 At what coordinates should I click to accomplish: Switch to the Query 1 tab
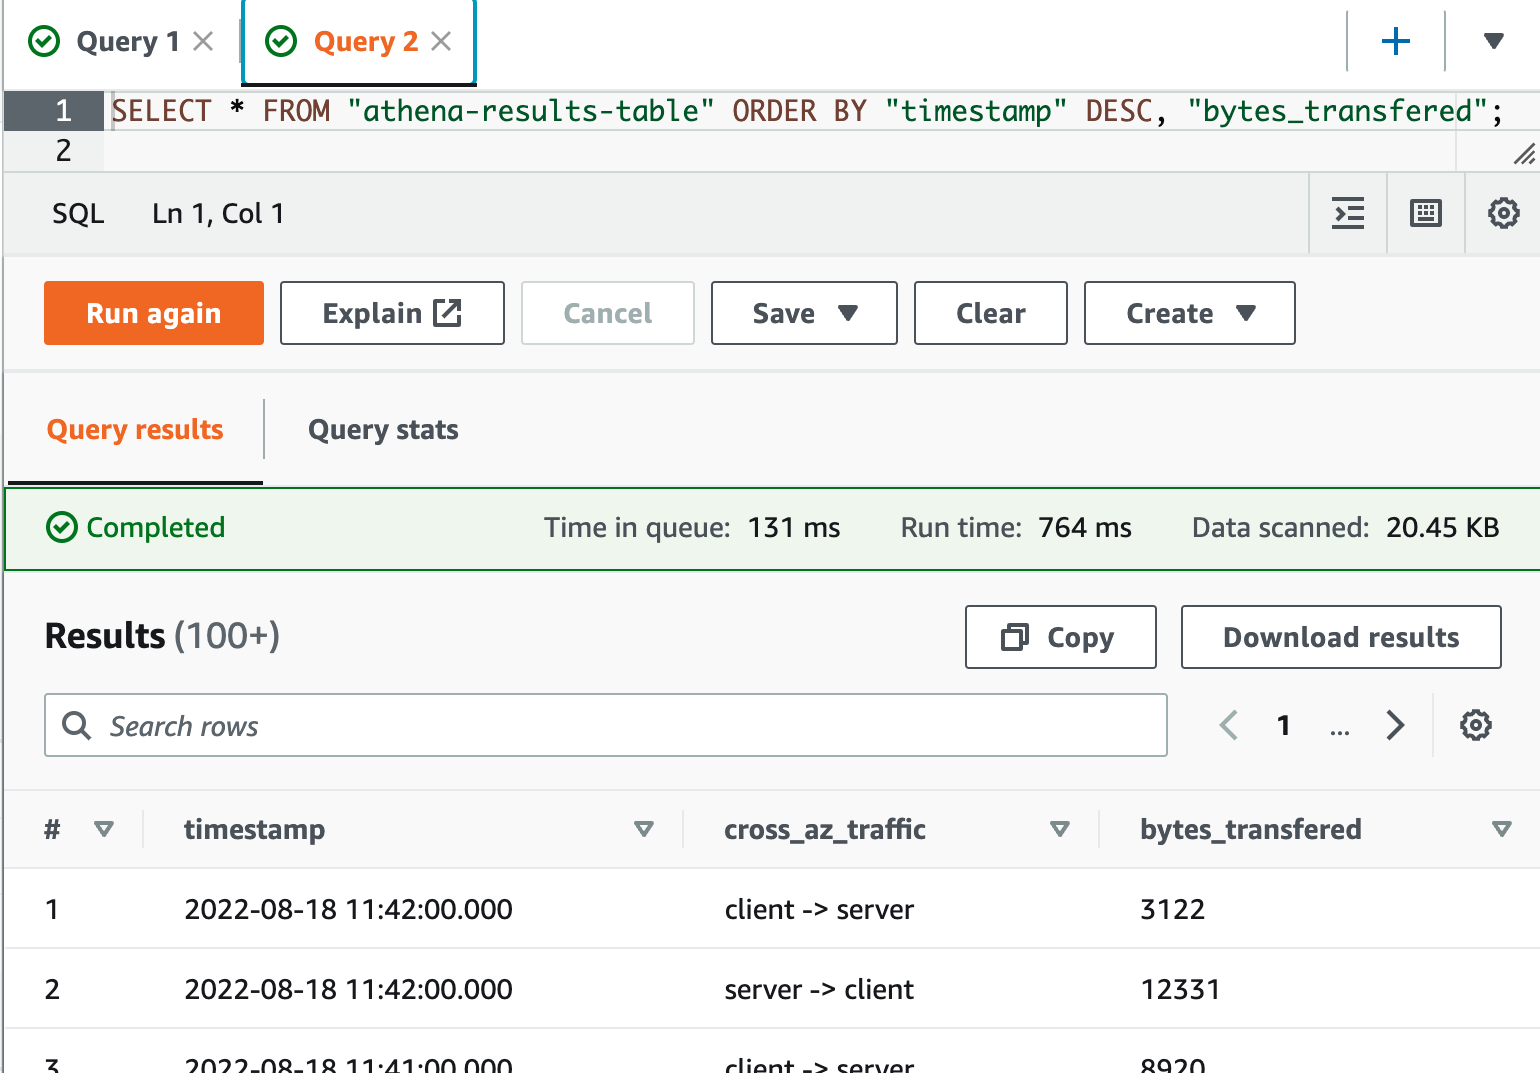point(127,41)
